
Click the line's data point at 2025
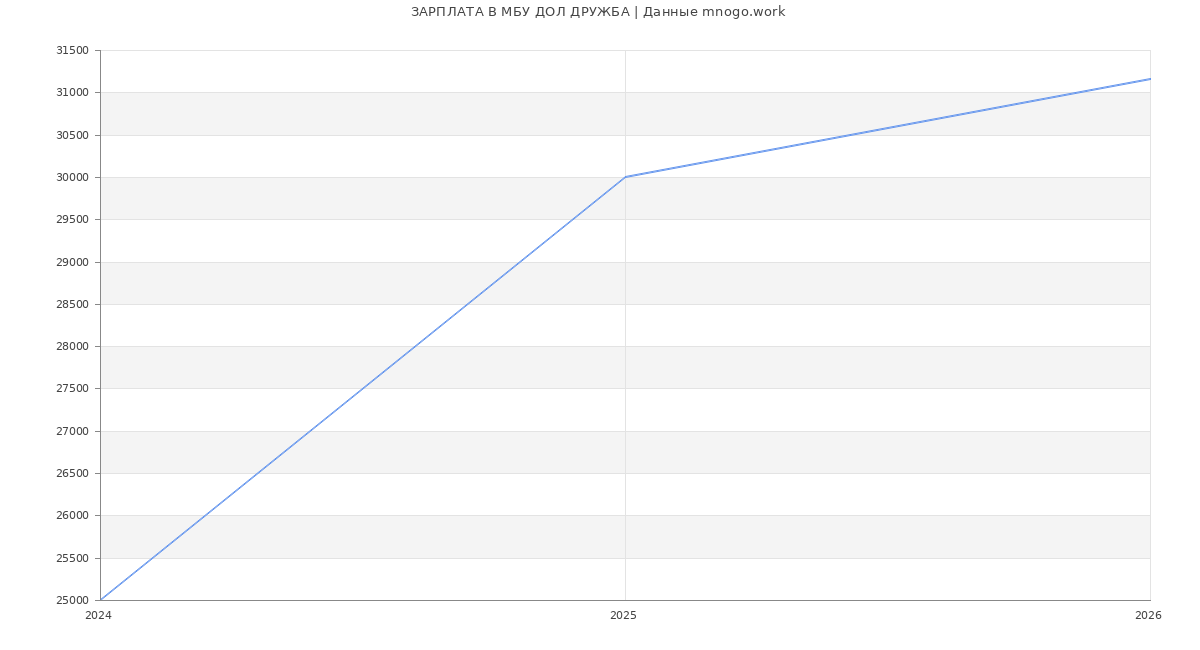coord(625,177)
